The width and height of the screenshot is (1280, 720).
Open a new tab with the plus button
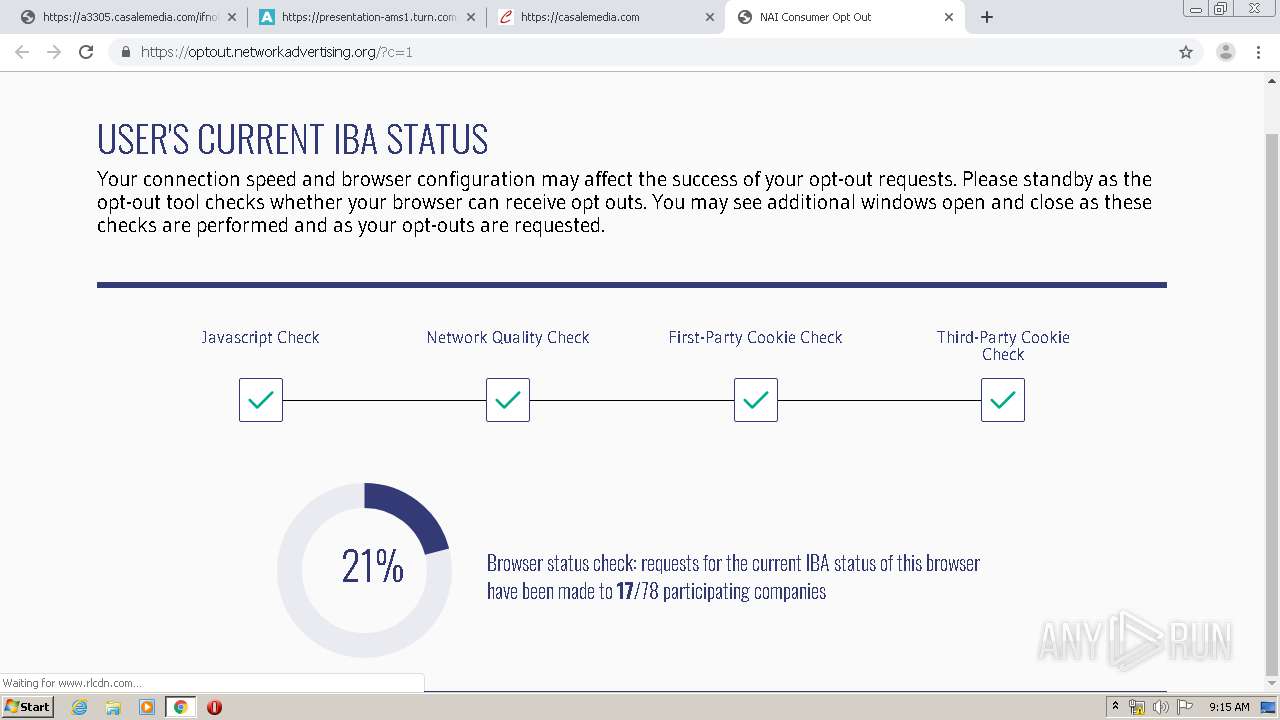(987, 17)
